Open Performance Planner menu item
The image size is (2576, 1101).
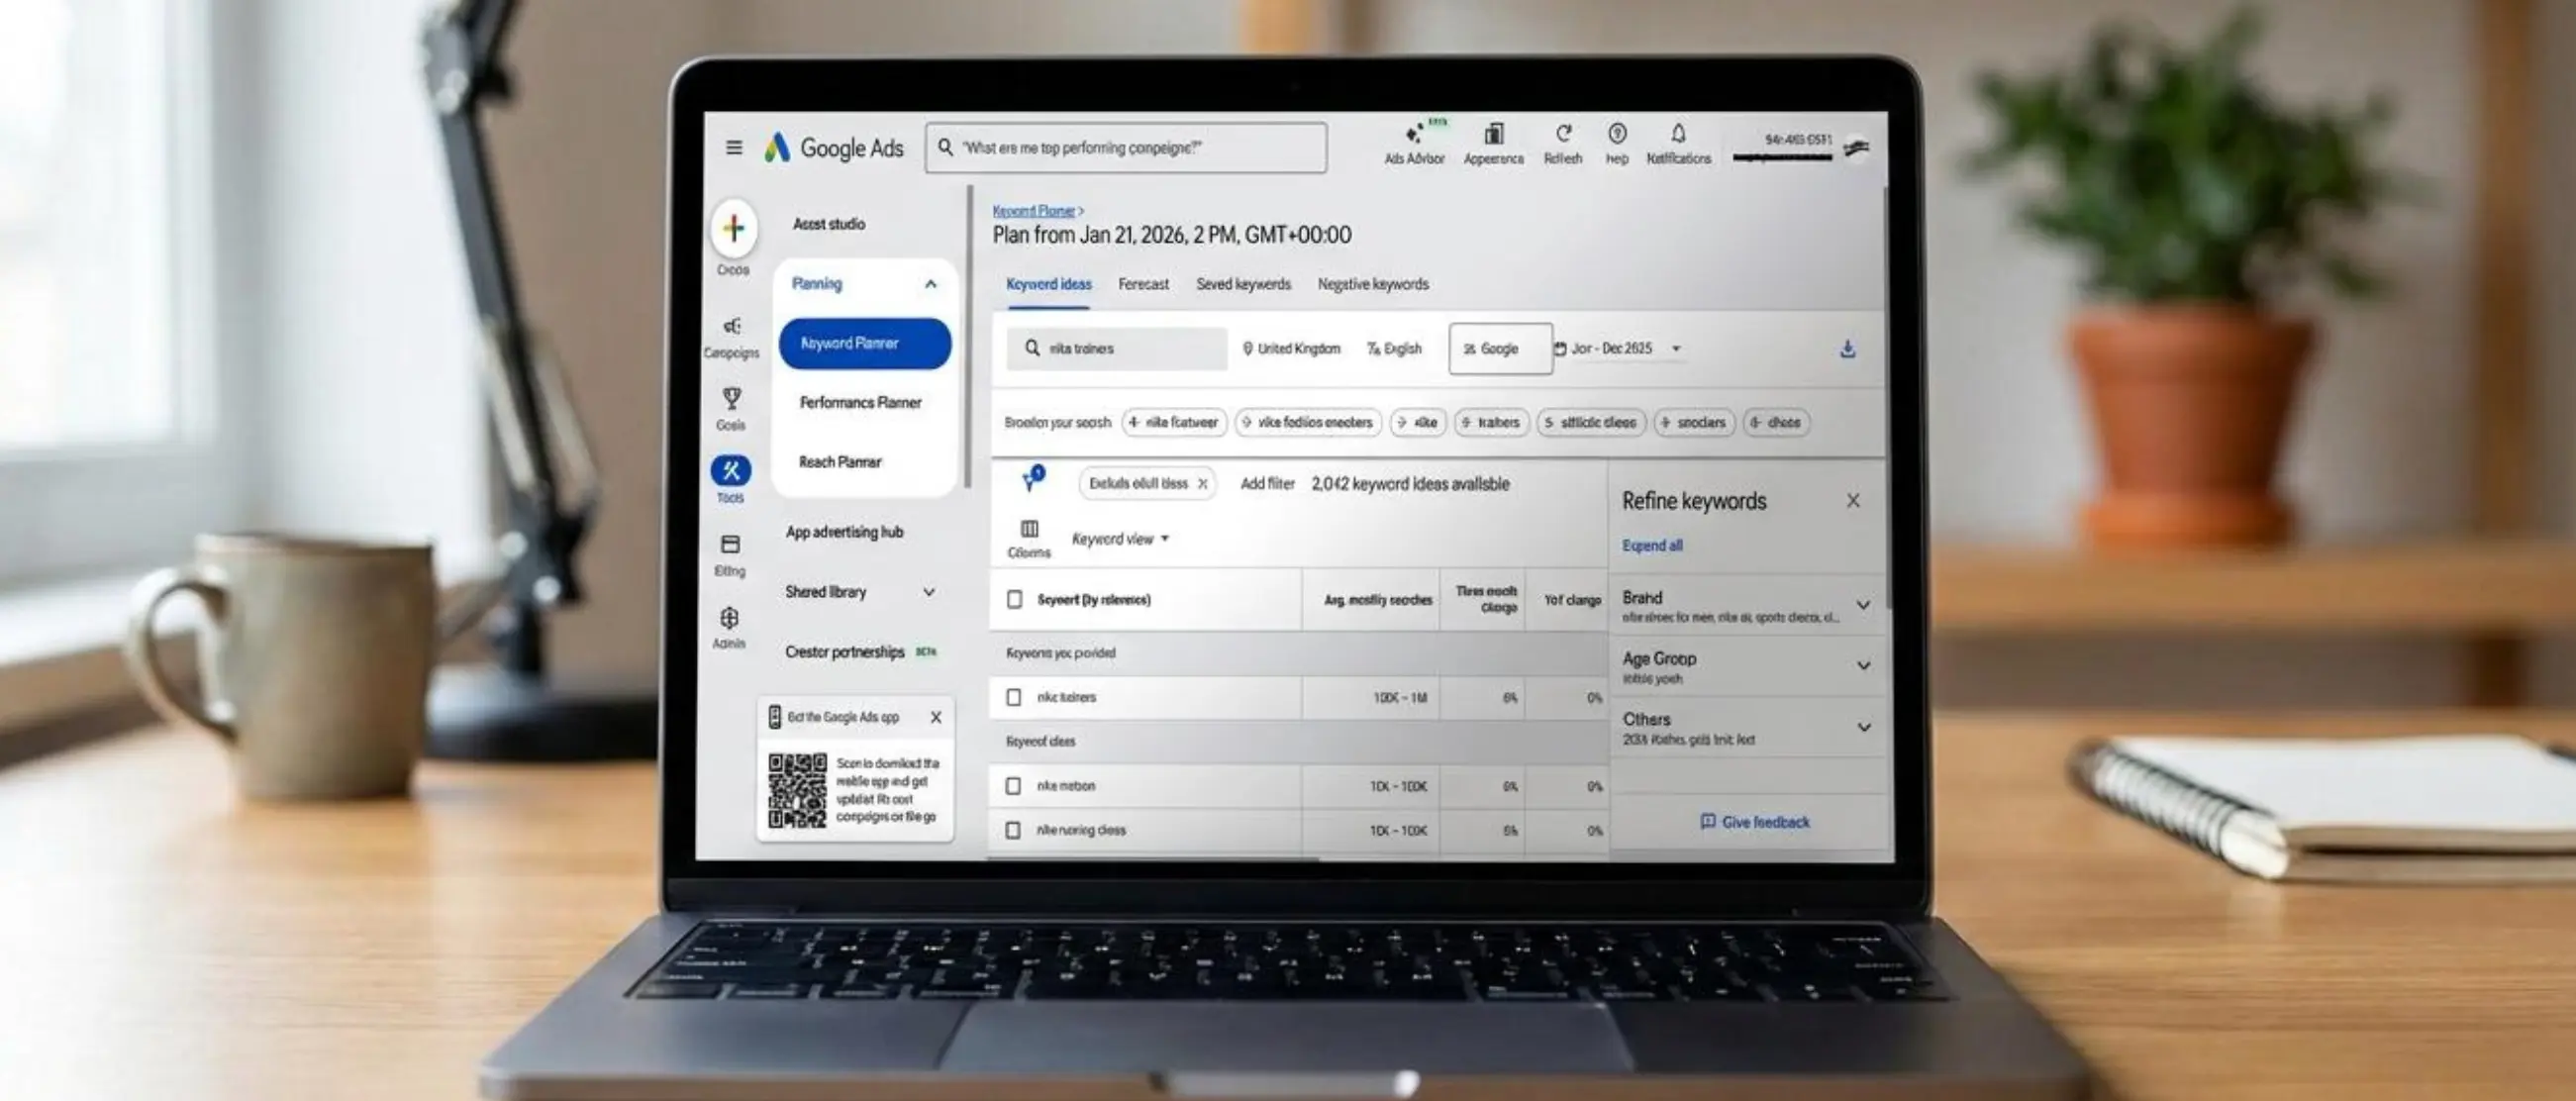coord(860,403)
